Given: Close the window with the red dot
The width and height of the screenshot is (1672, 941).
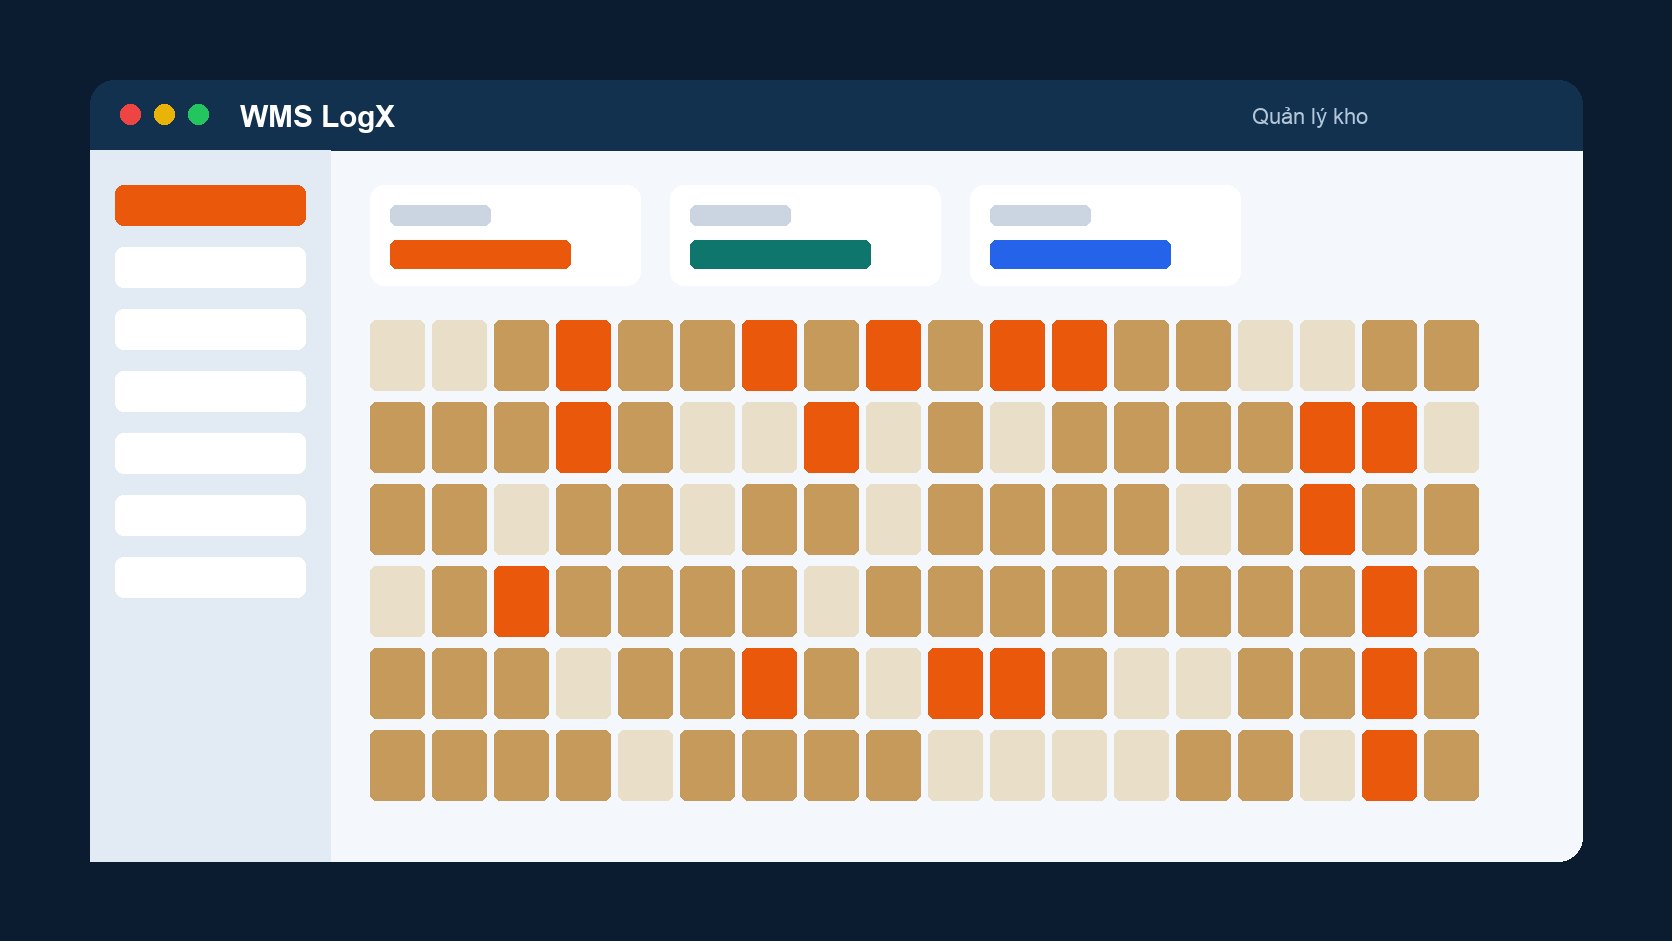Looking at the screenshot, I should tap(130, 115).
